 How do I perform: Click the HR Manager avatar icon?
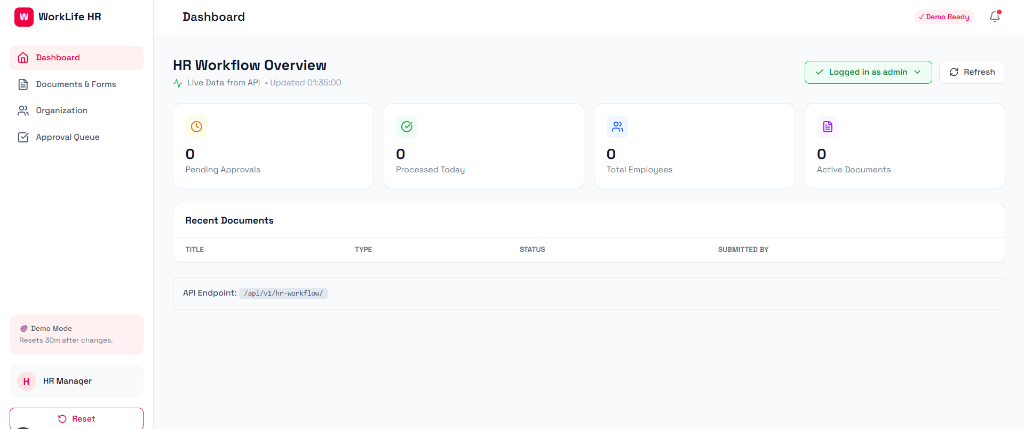tap(26, 381)
